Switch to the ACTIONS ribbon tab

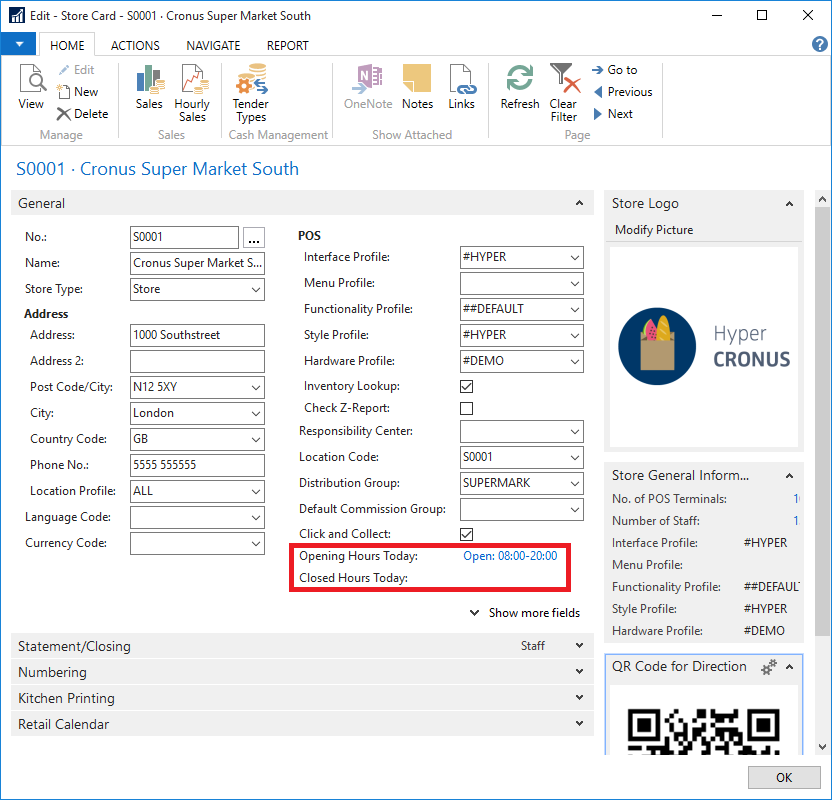click(135, 45)
